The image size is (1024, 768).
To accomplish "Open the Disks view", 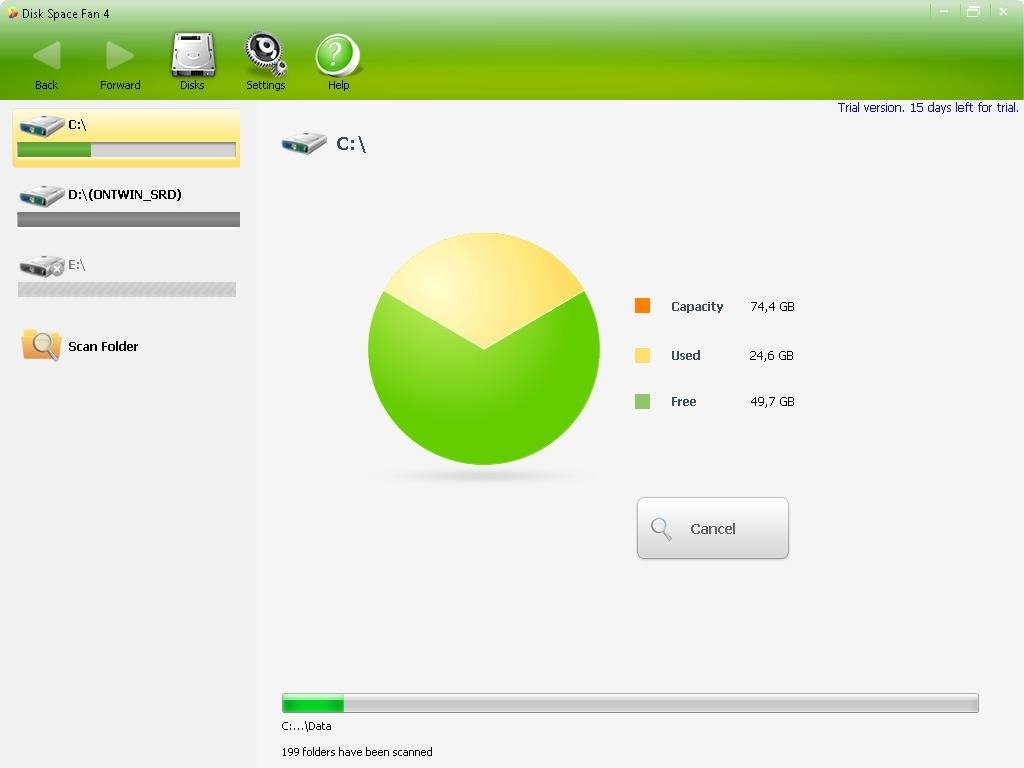I will tap(193, 61).
